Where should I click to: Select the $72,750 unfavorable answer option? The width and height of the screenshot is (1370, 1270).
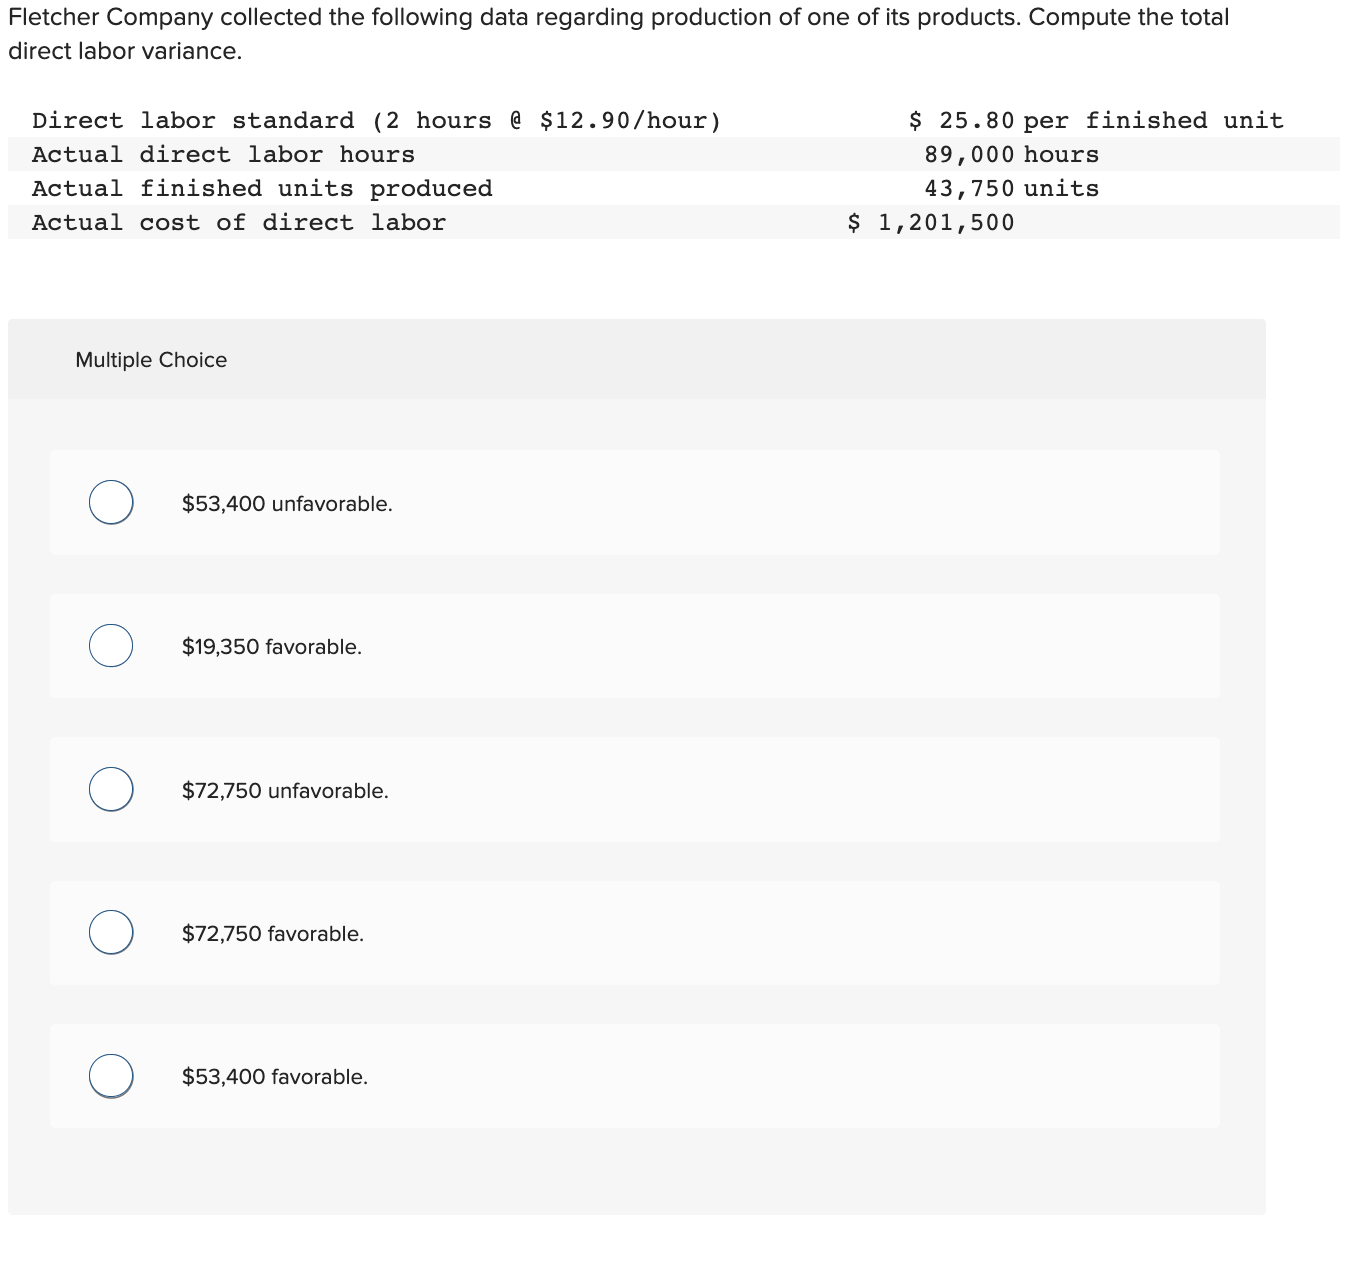pos(110,789)
